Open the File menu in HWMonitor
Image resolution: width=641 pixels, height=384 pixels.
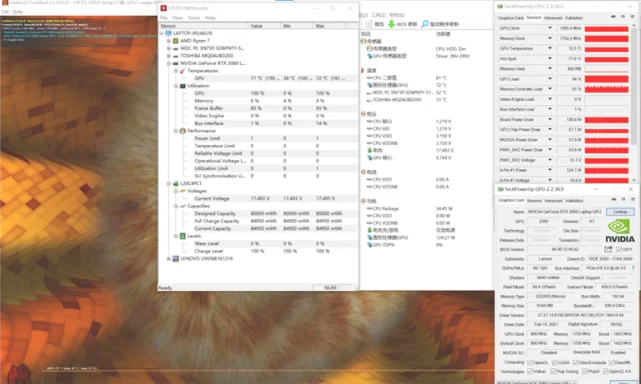[x=164, y=18]
